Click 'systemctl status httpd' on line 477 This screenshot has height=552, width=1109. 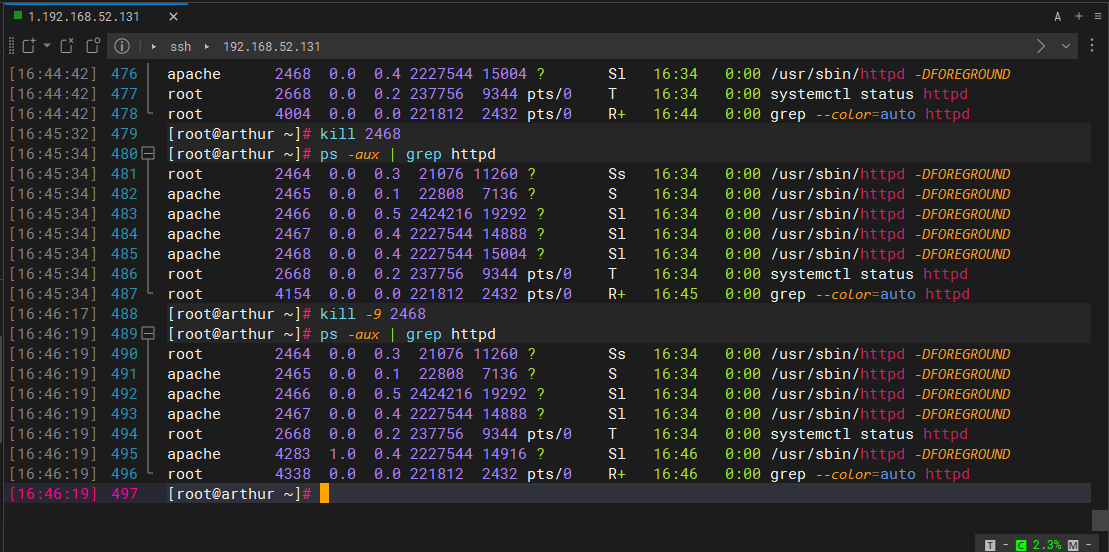pos(869,94)
